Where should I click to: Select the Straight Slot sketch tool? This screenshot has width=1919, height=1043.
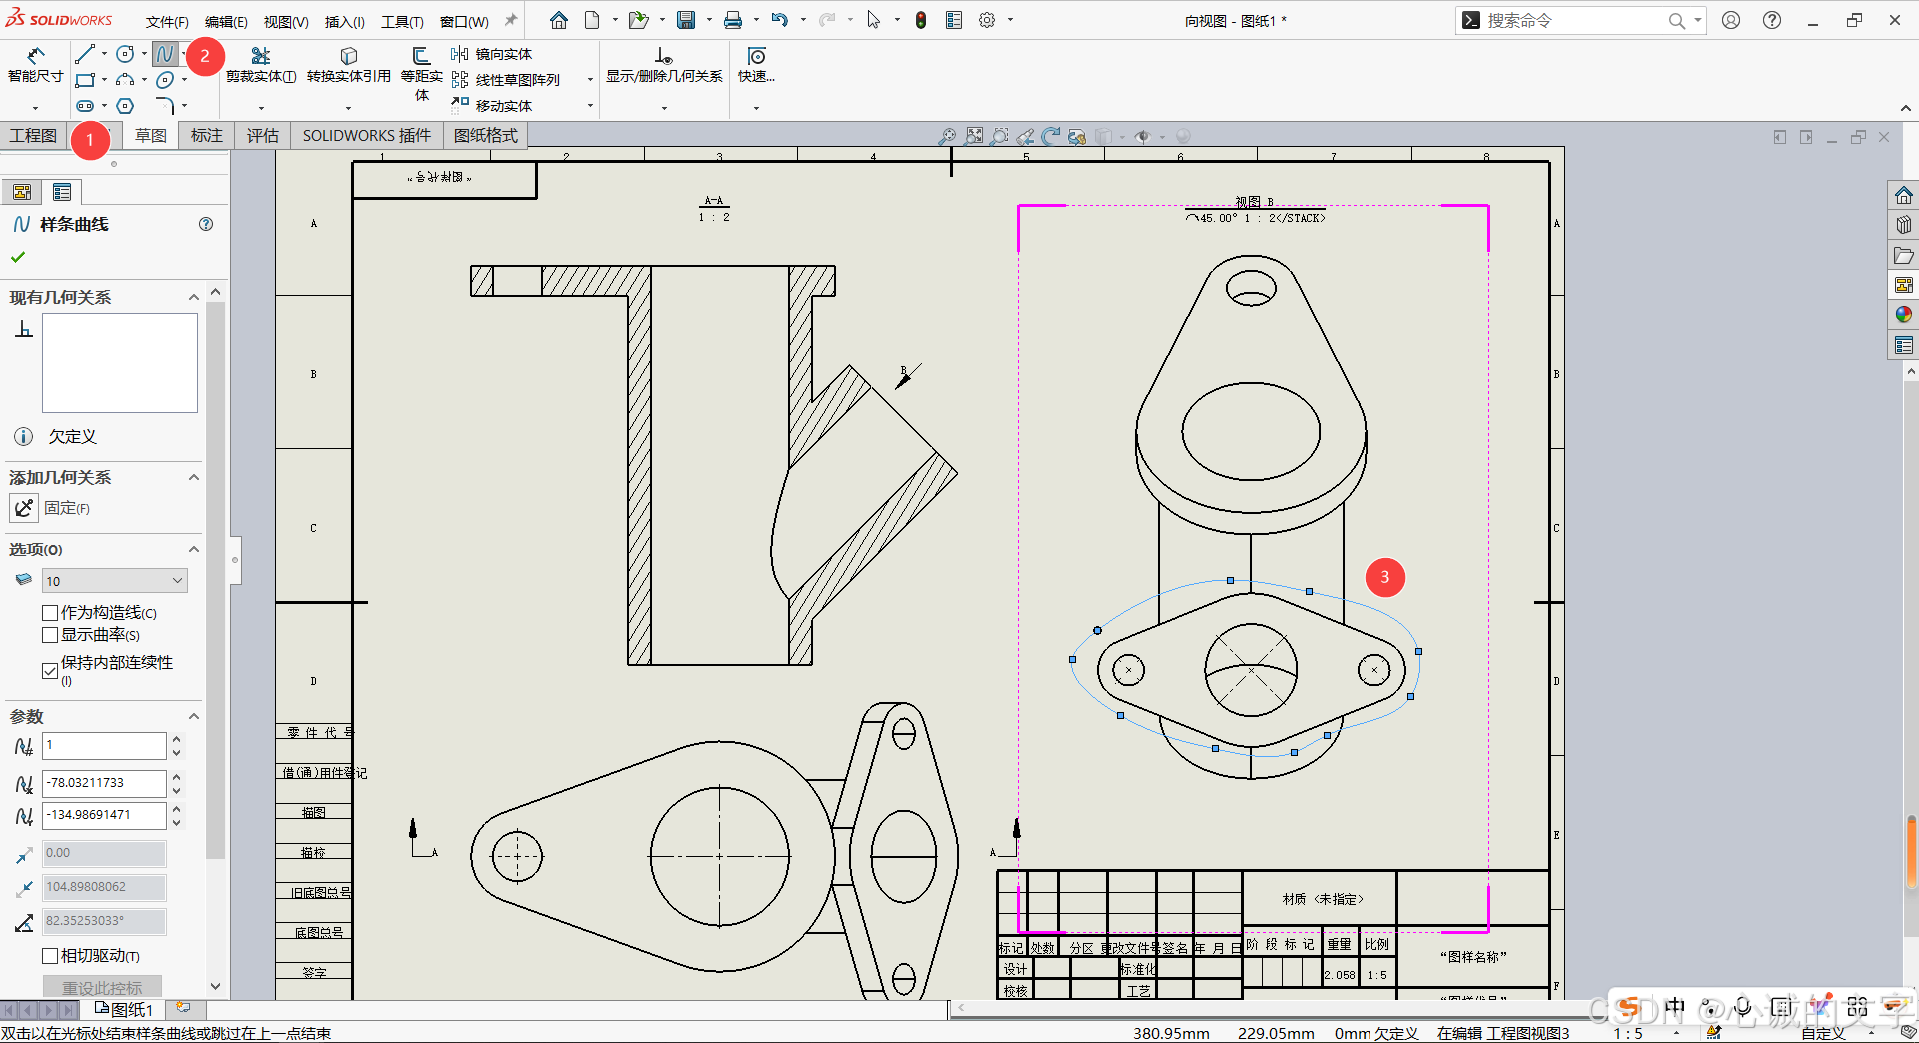tap(85, 106)
